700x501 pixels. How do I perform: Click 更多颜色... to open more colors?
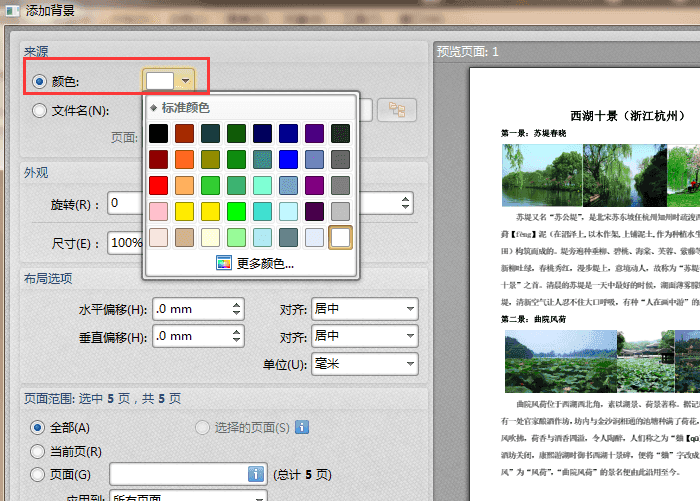click(265, 263)
